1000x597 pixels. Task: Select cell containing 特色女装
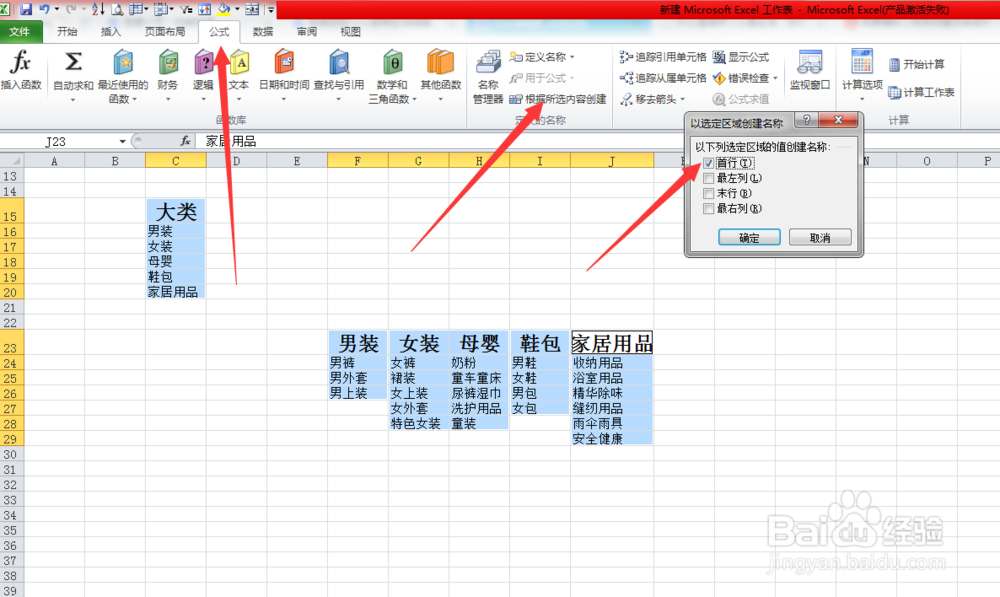(x=418, y=424)
